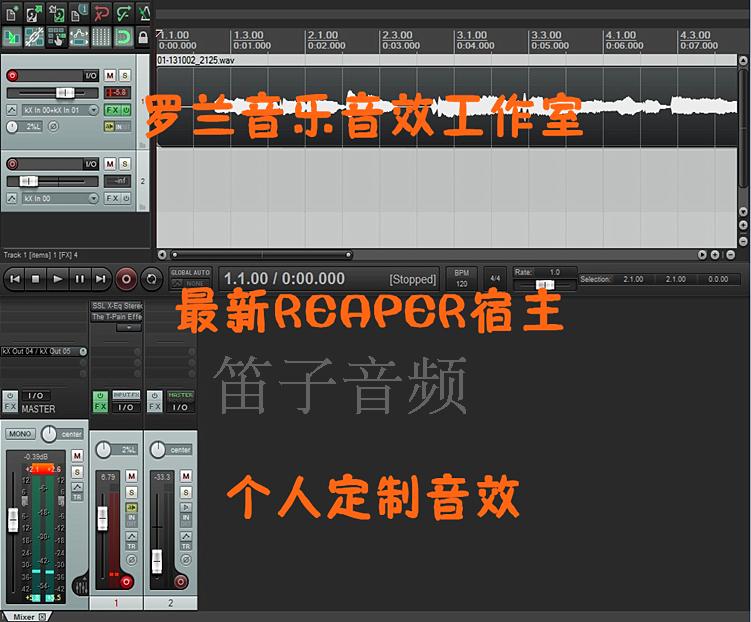Click the transport Pause button
The height and width of the screenshot is (622, 751).
pyautogui.click(x=80, y=279)
